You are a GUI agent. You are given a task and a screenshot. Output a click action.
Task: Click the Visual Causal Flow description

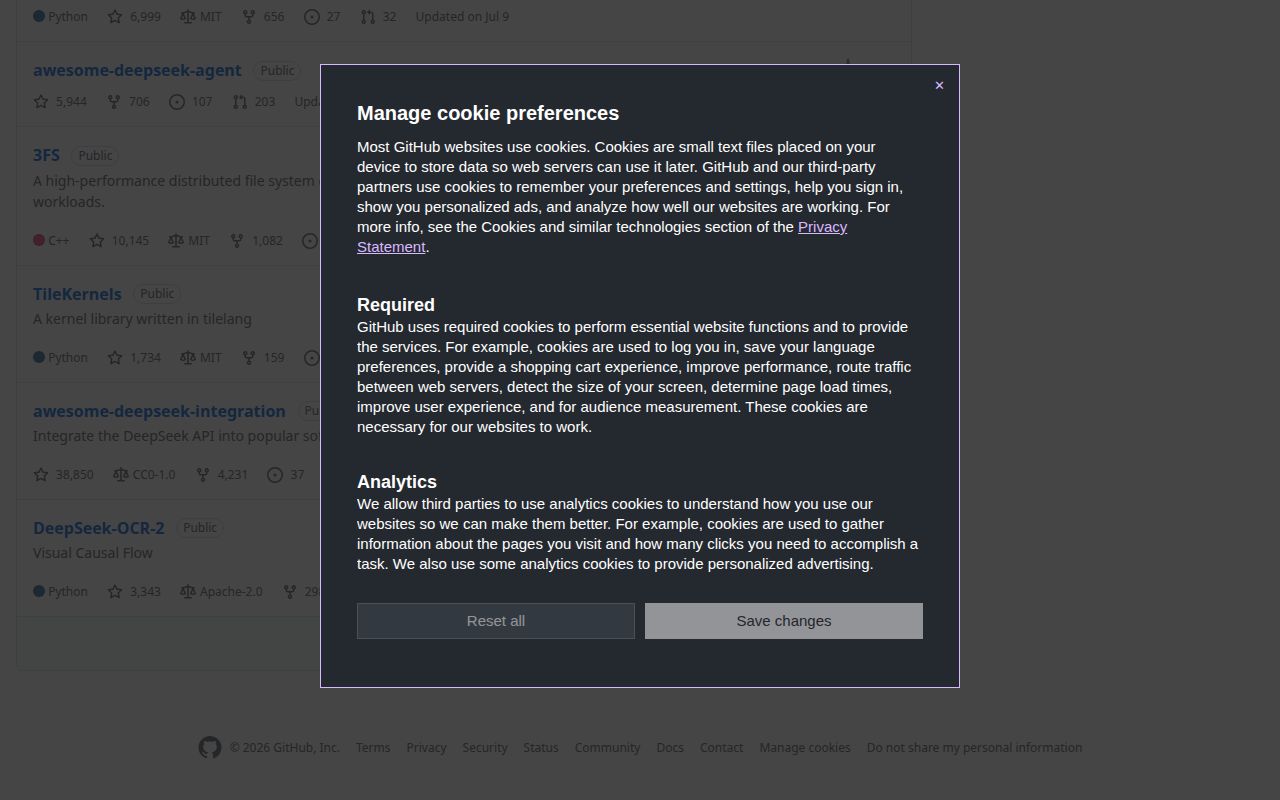pyautogui.click(x=93, y=553)
